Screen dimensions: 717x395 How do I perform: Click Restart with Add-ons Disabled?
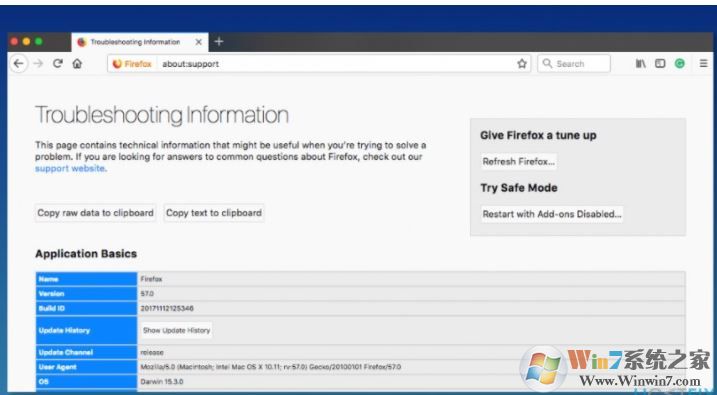coord(552,214)
